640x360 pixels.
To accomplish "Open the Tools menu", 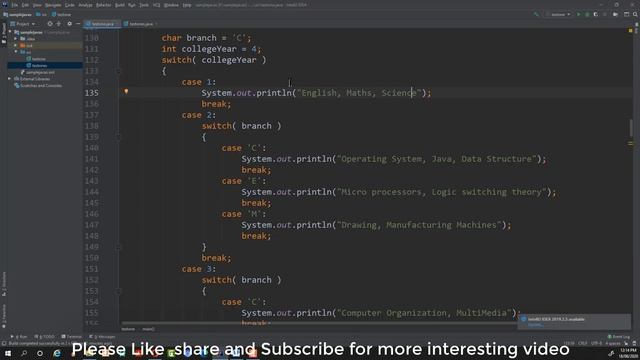I will point(144,5).
